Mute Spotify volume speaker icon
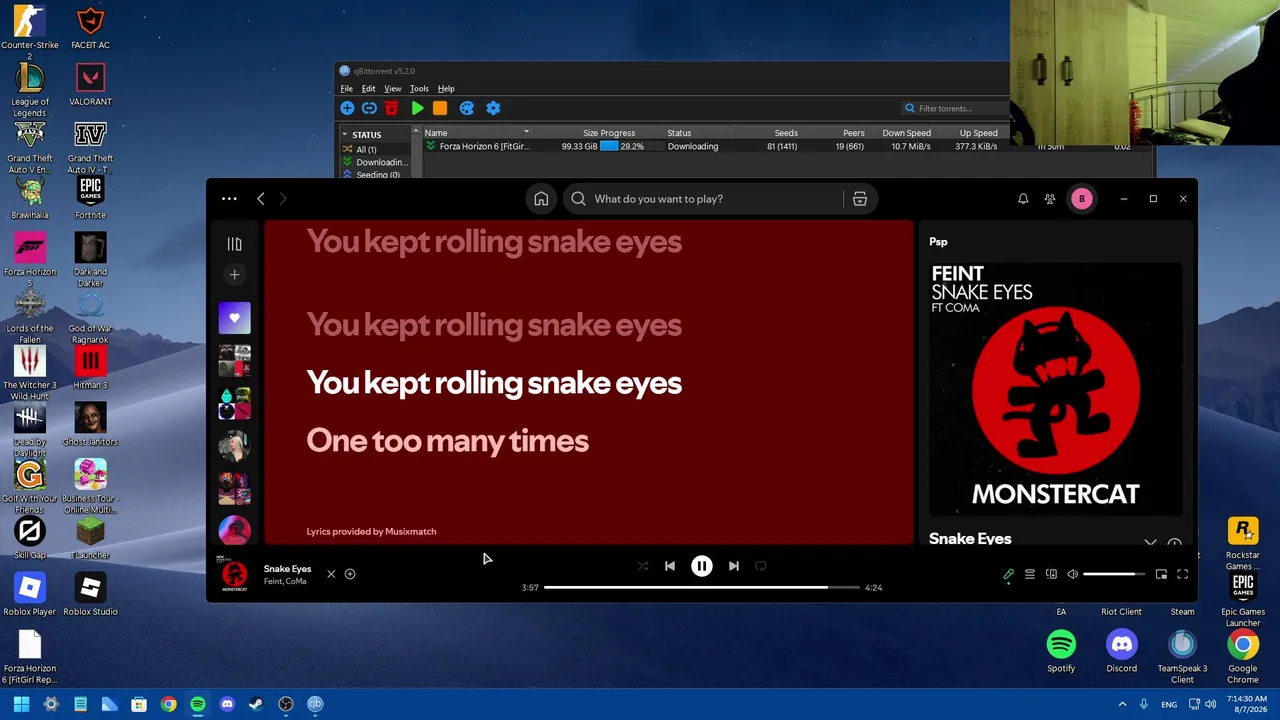Viewport: 1280px width, 720px height. [1072, 574]
